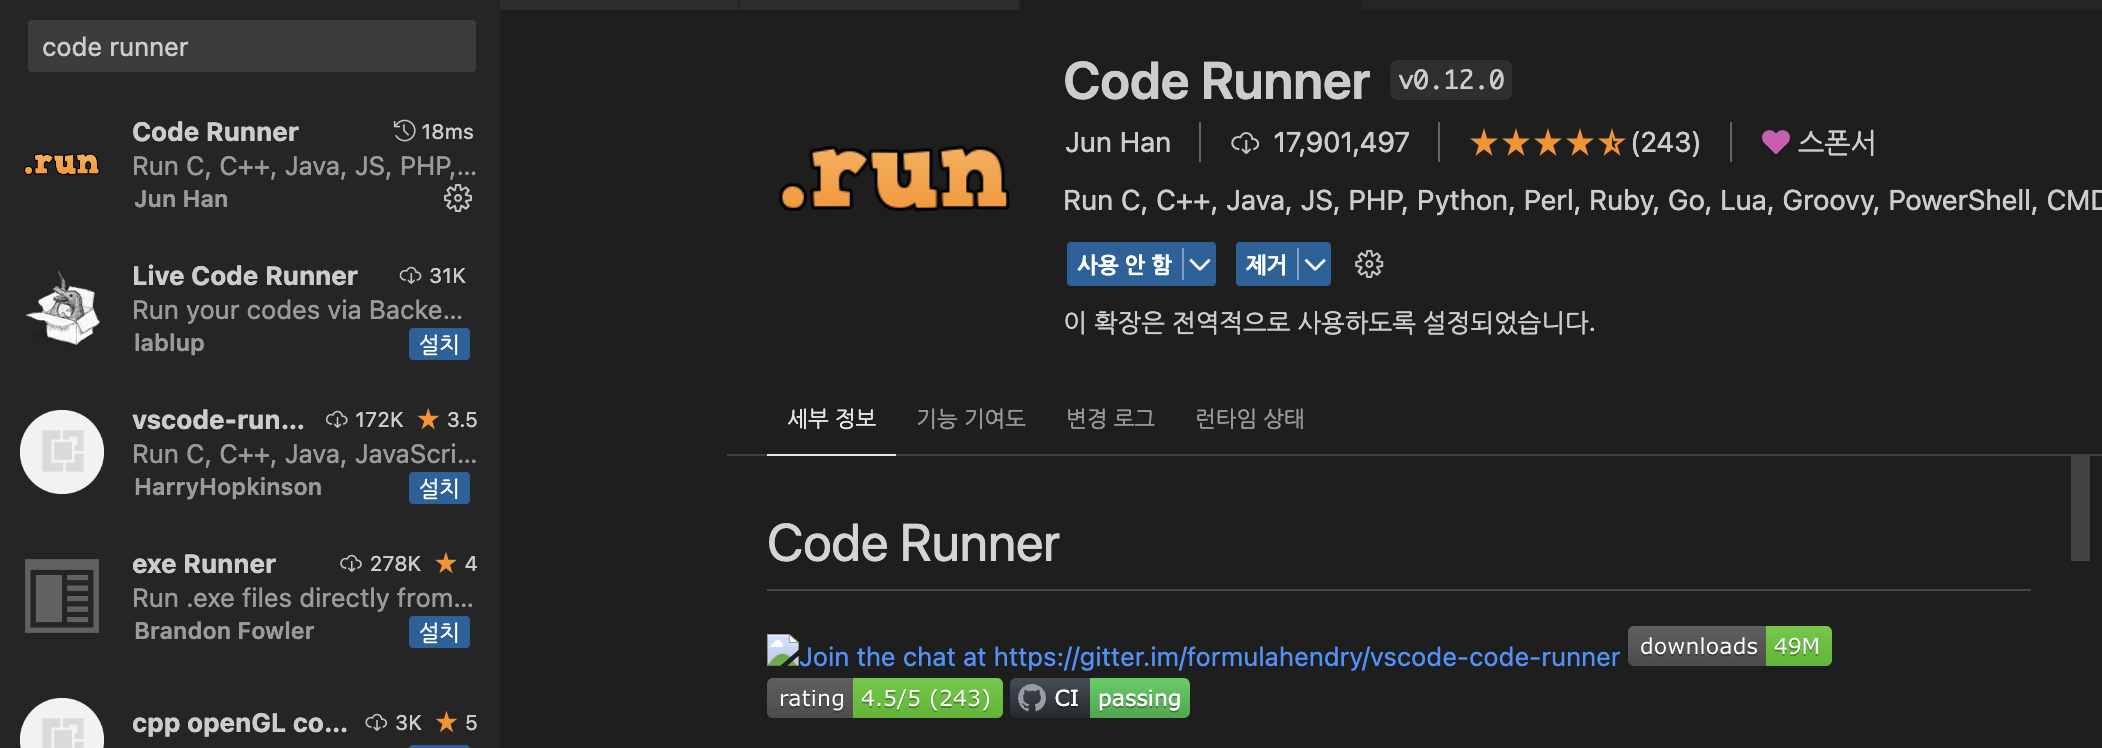Click the star rating (243) in header
The height and width of the screenshot is (748, 2102).
(1585, 143)
